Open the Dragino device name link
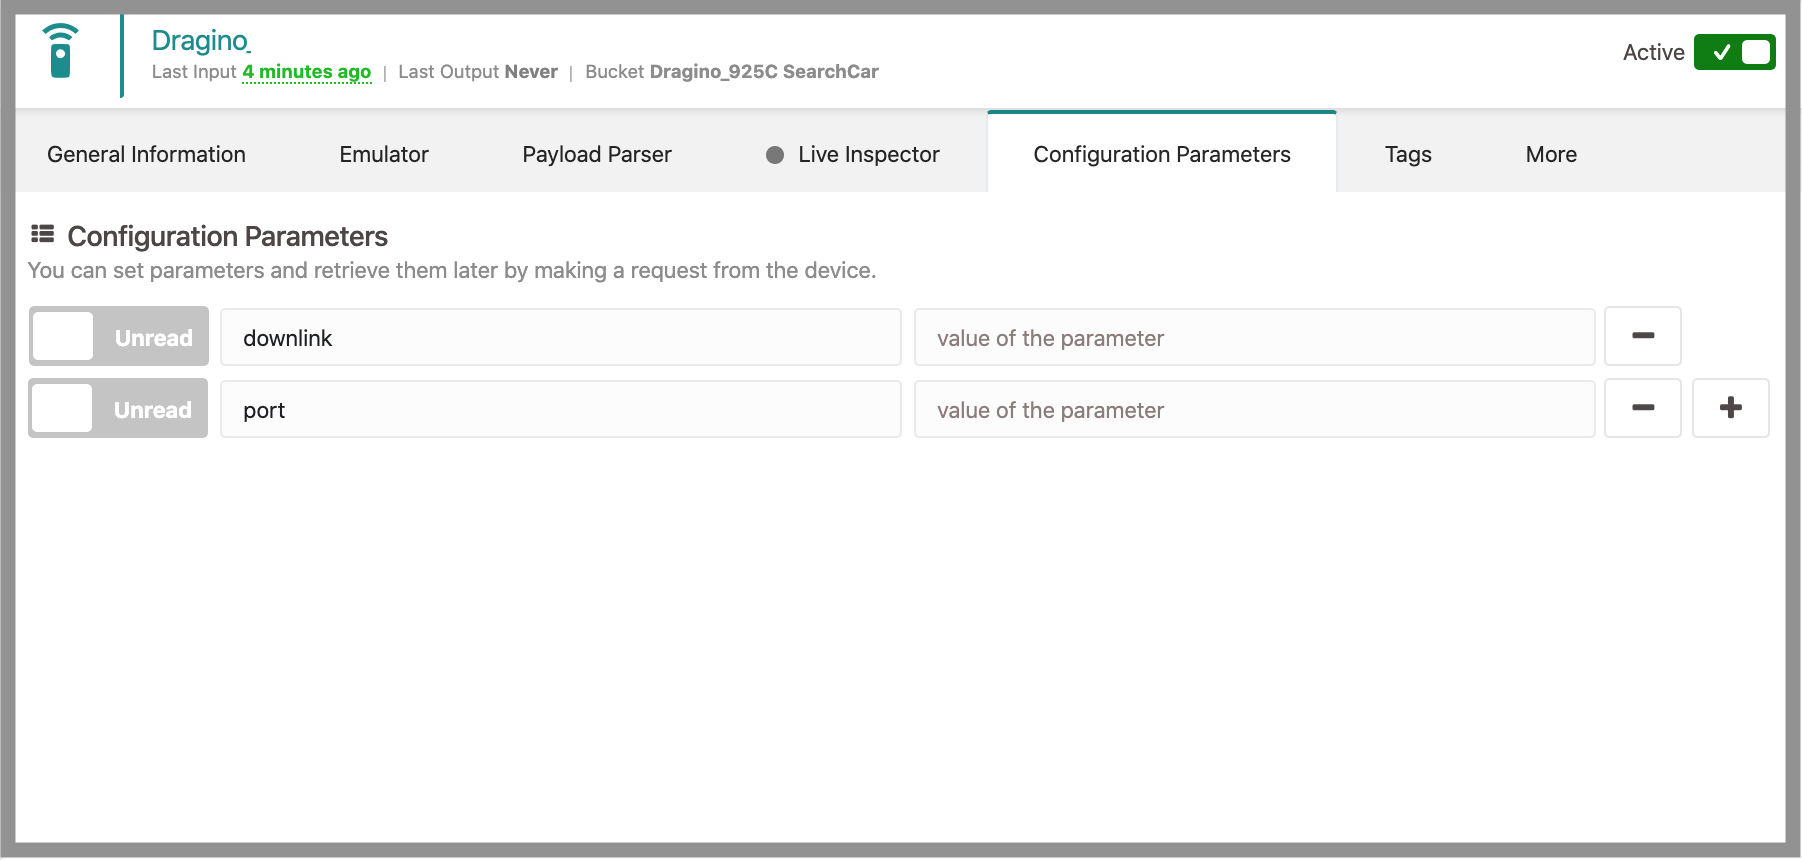This screenshot has width=1802, height=860. click(200, 40)
